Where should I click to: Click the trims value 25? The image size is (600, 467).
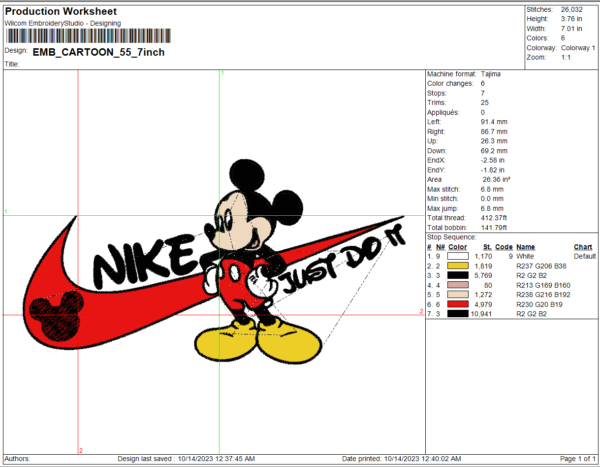coord(484,103)
